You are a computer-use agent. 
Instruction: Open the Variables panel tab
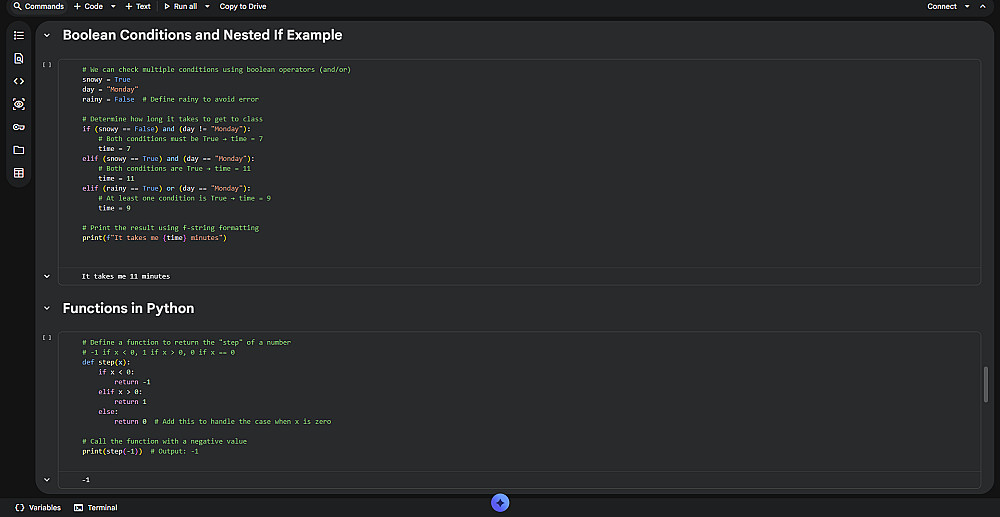[38, 508]
